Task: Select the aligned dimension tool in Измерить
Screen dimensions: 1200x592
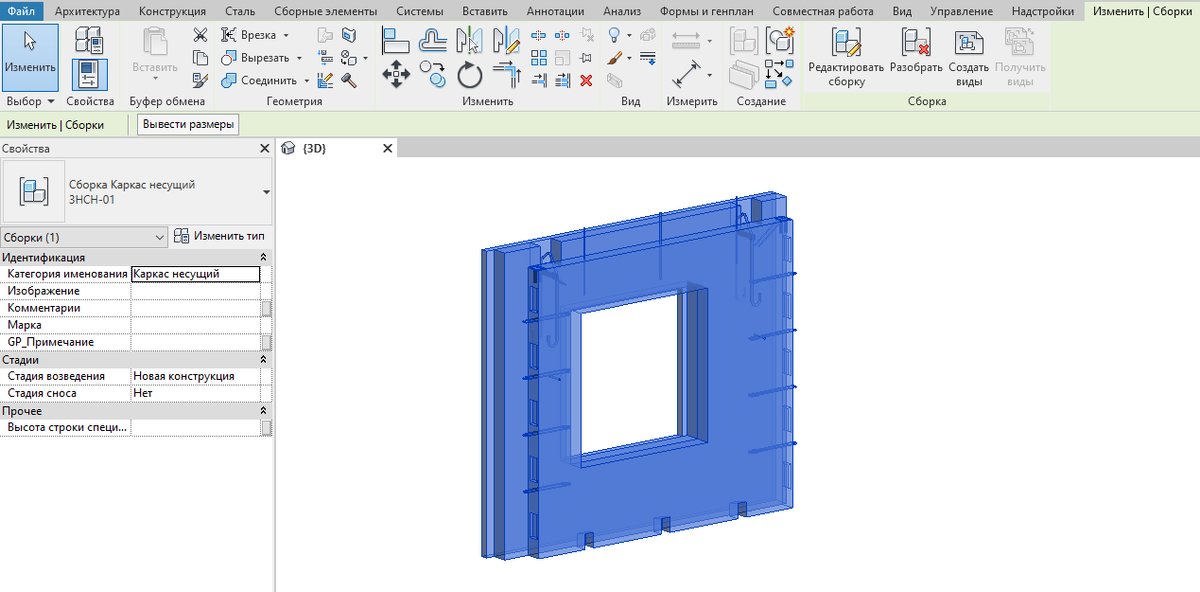Action: tap(686, 75)
